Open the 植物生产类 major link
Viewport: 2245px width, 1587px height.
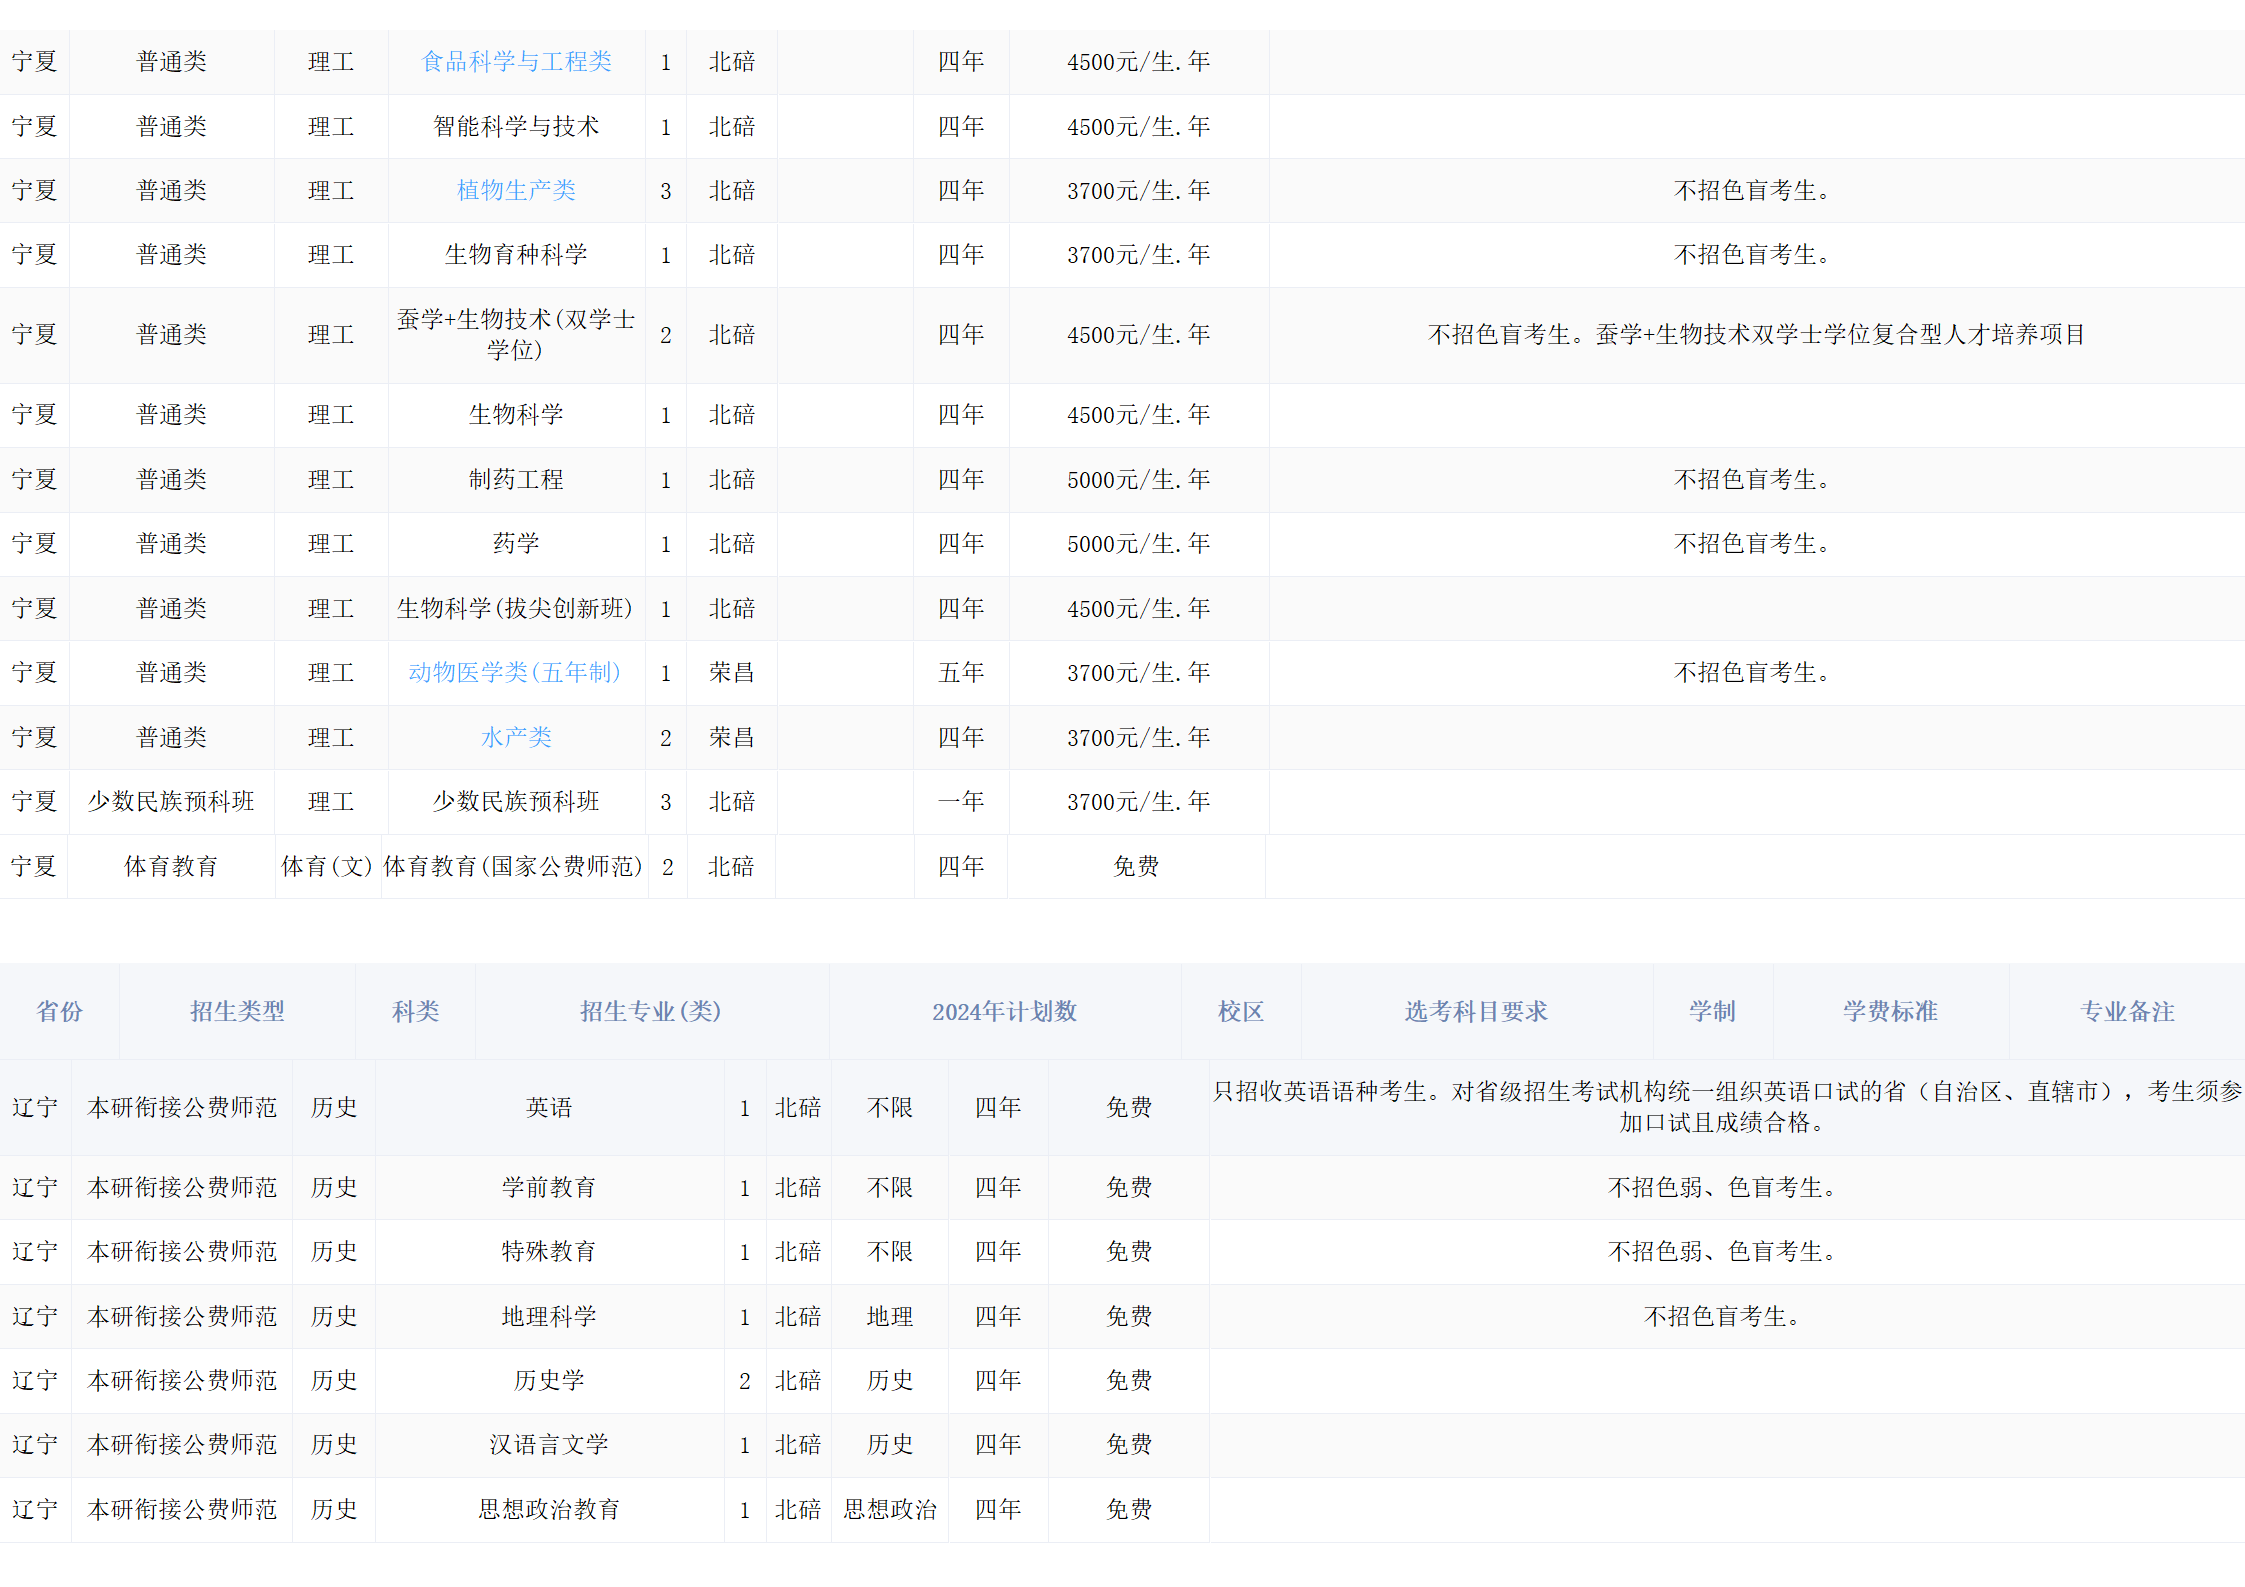coord(516,190)
